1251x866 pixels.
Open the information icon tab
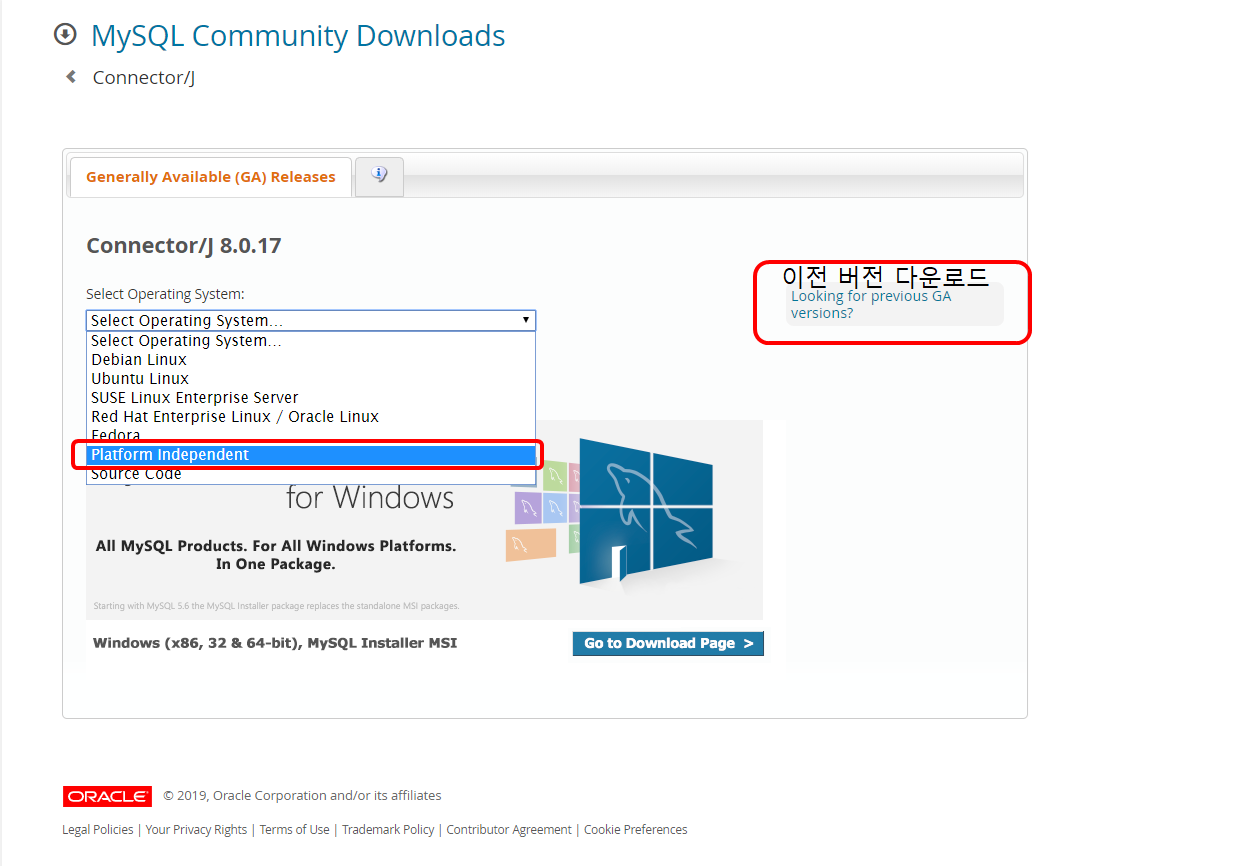pyautogui.click(x=379, y=176)
